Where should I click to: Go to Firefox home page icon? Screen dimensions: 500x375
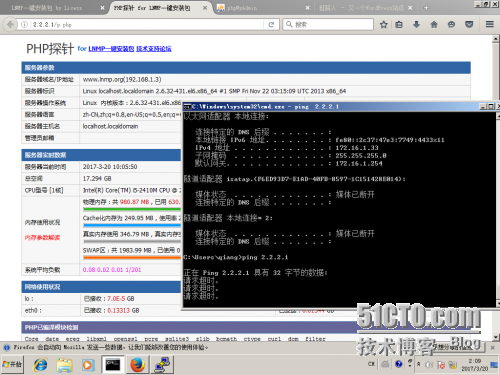pyautogui.click(x=434, y=24)
